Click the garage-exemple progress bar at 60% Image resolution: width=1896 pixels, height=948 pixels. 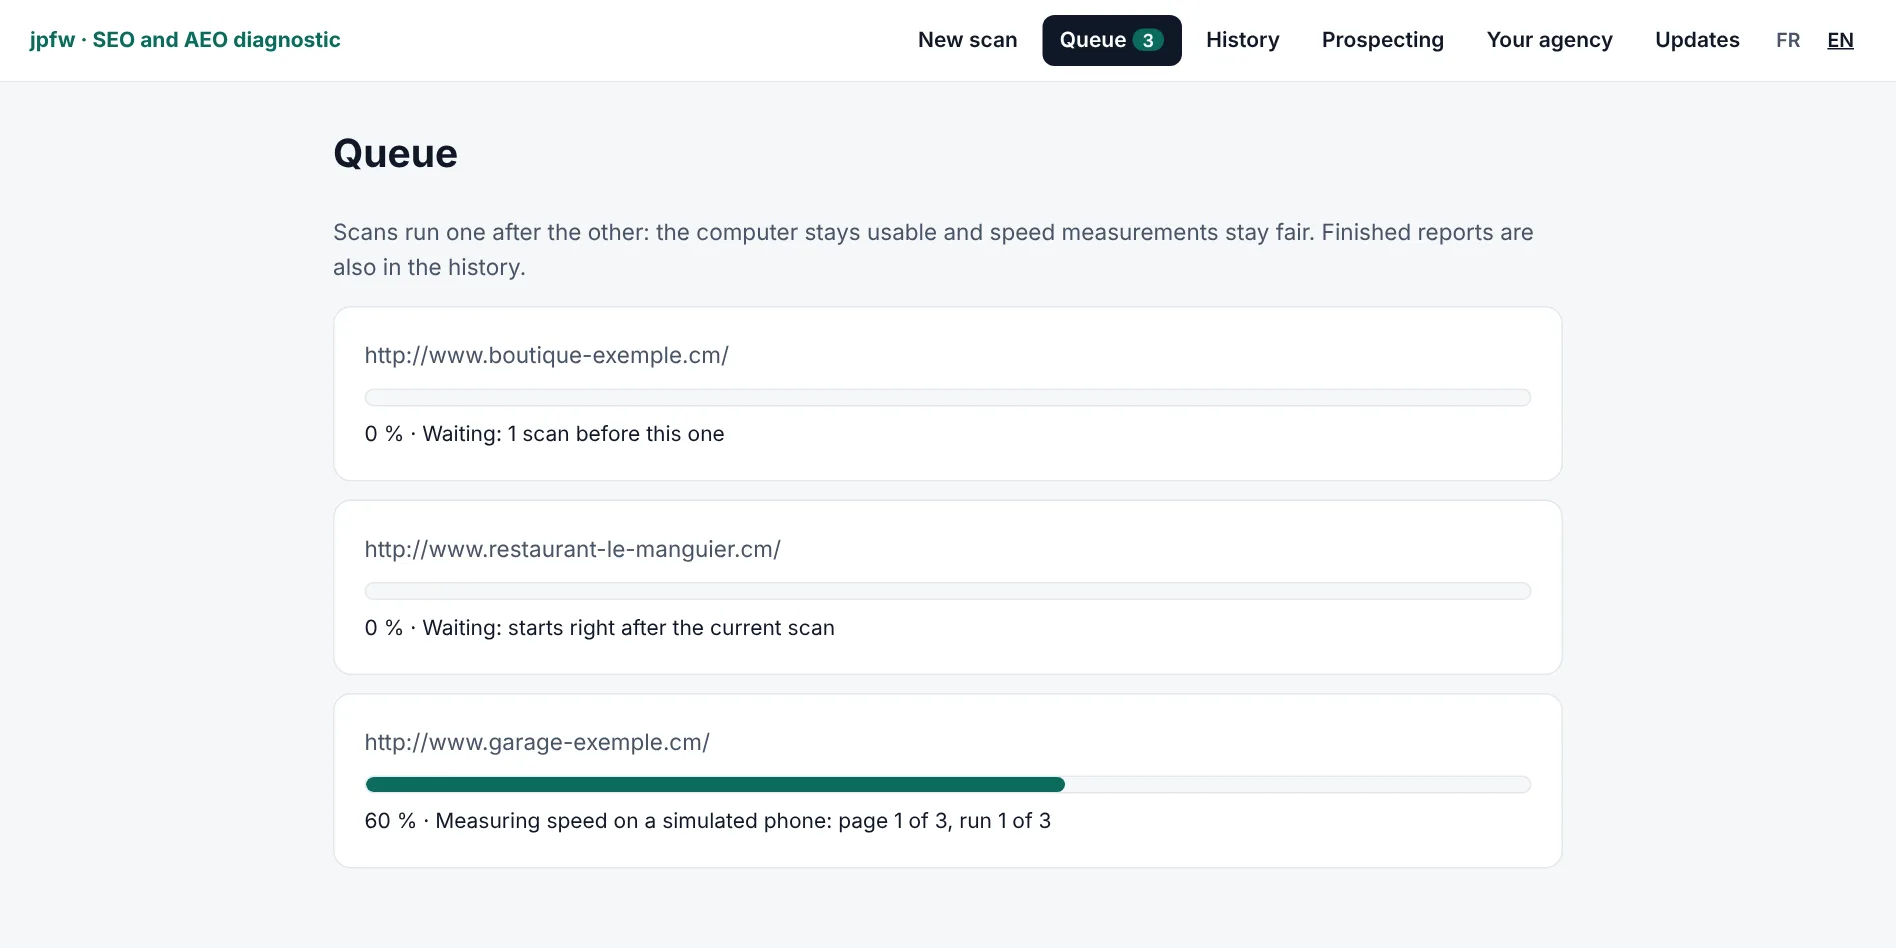947,784
